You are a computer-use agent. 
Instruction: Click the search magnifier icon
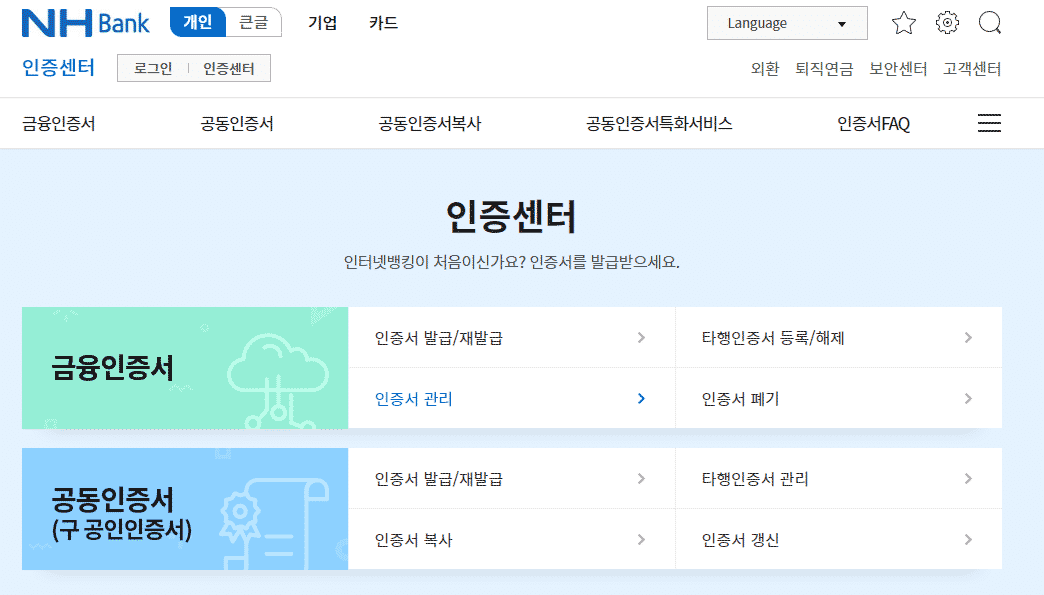point(990,23)
